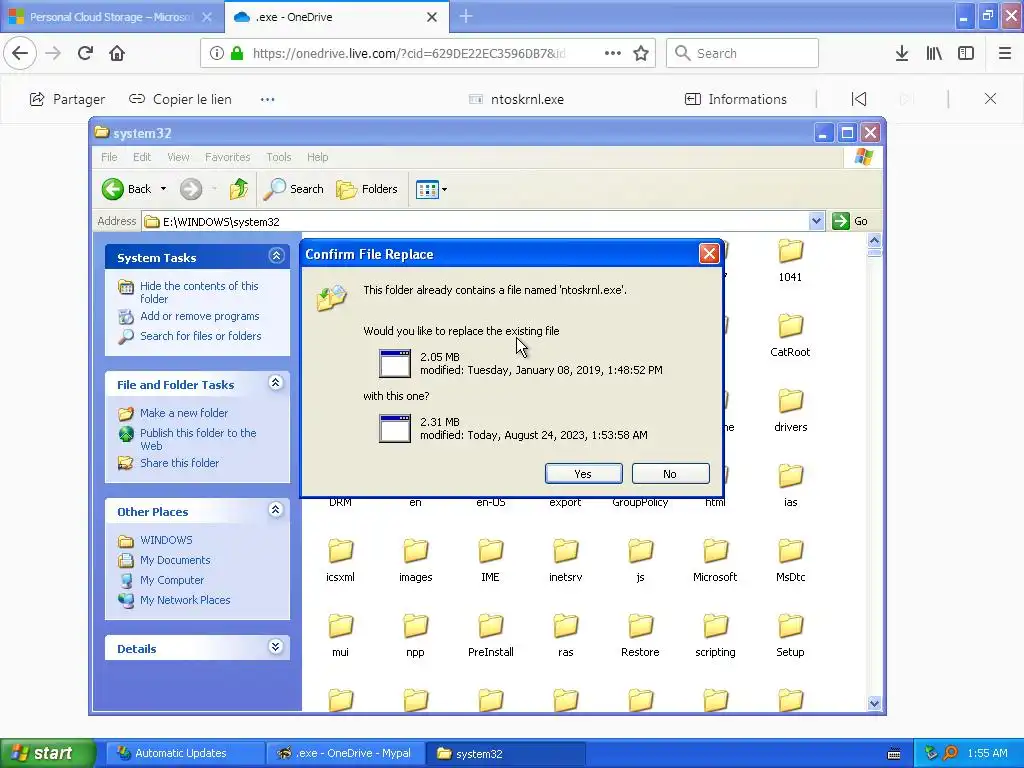The image size is (1024, 768).
Task: Open the Back history dropdown arrow
Action: (x=163, y=189)
